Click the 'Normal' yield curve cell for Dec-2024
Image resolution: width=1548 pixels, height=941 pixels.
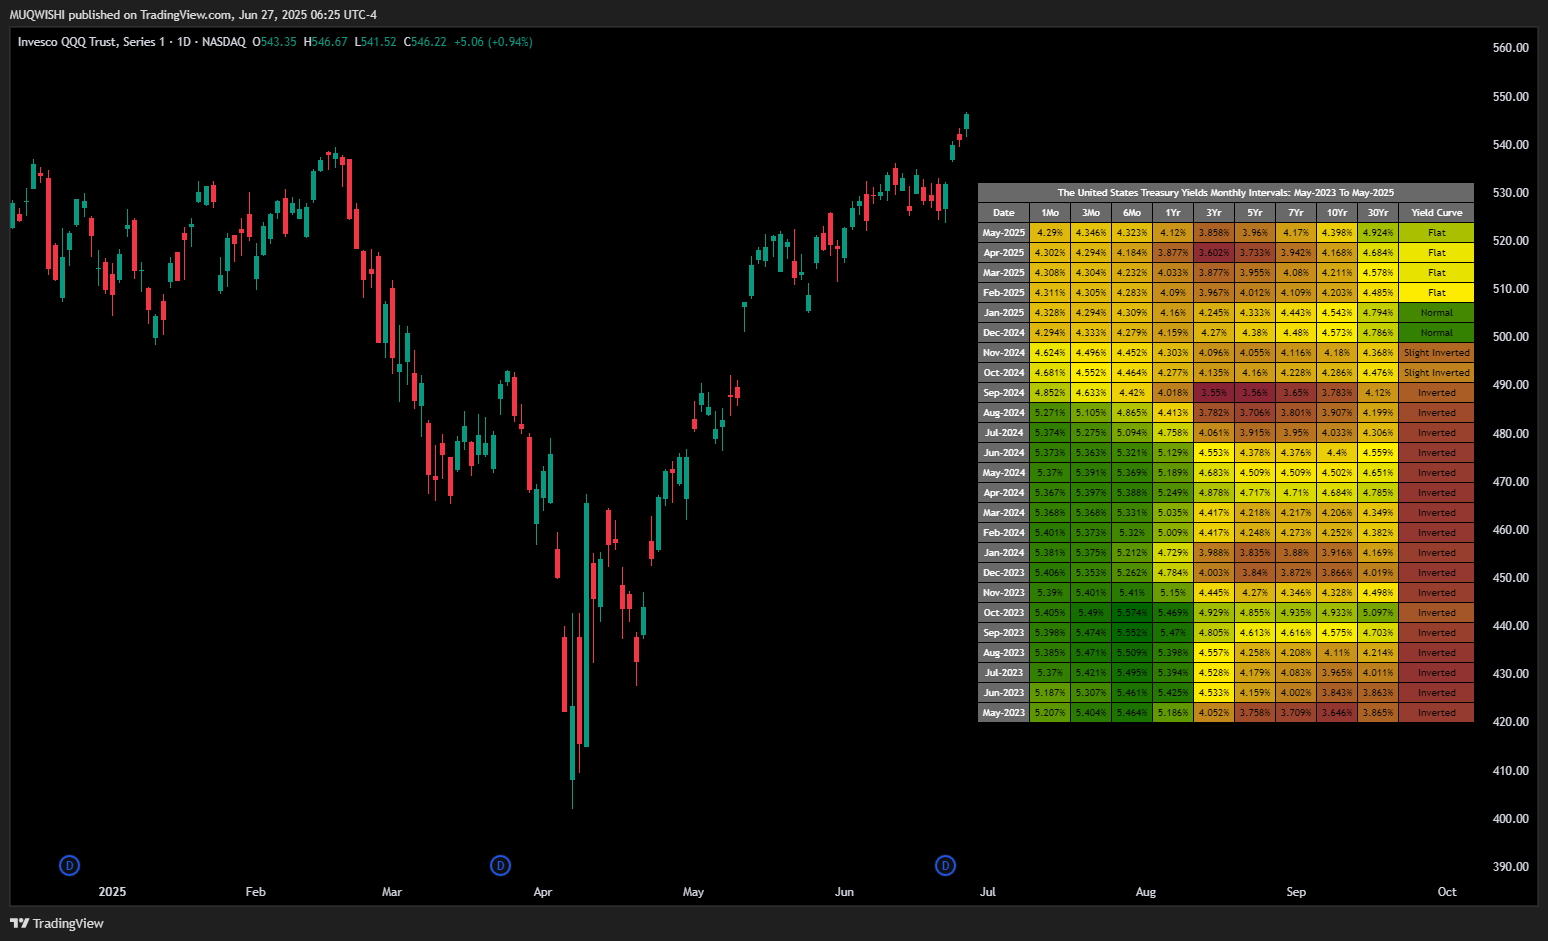coord(1437,333)
